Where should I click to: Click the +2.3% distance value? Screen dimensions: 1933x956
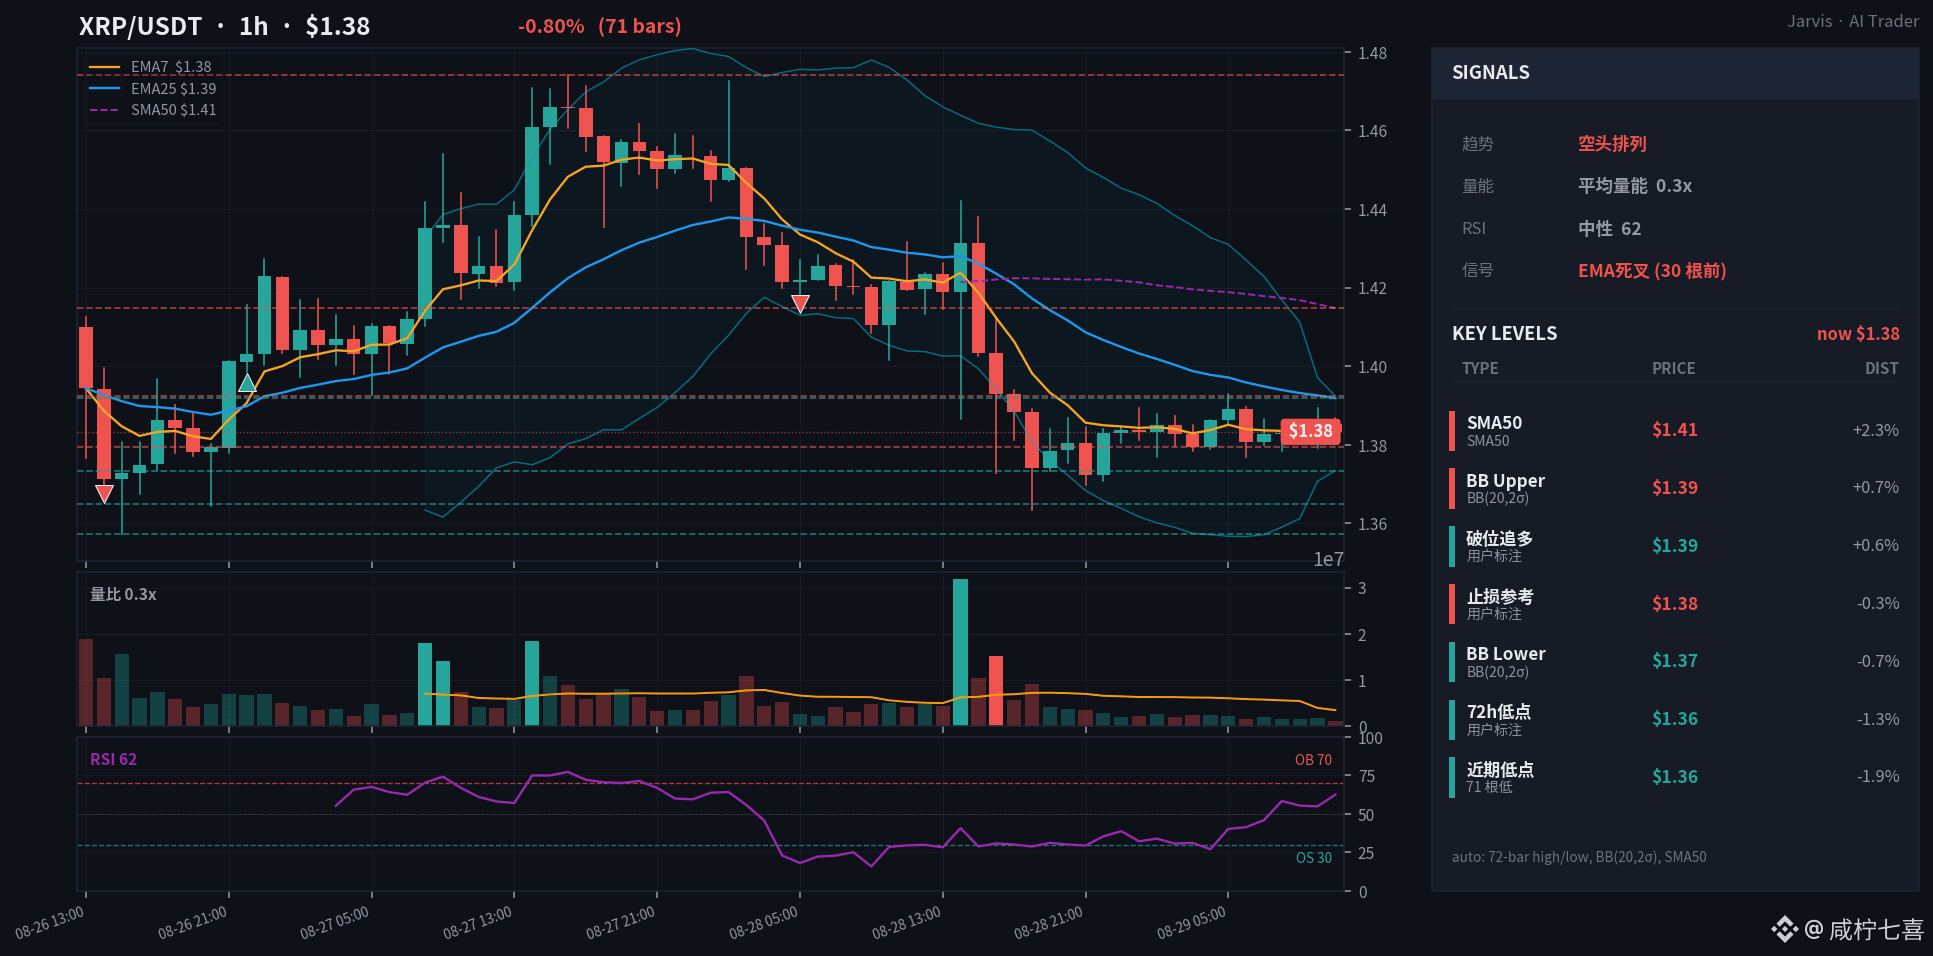(1875, 430)
